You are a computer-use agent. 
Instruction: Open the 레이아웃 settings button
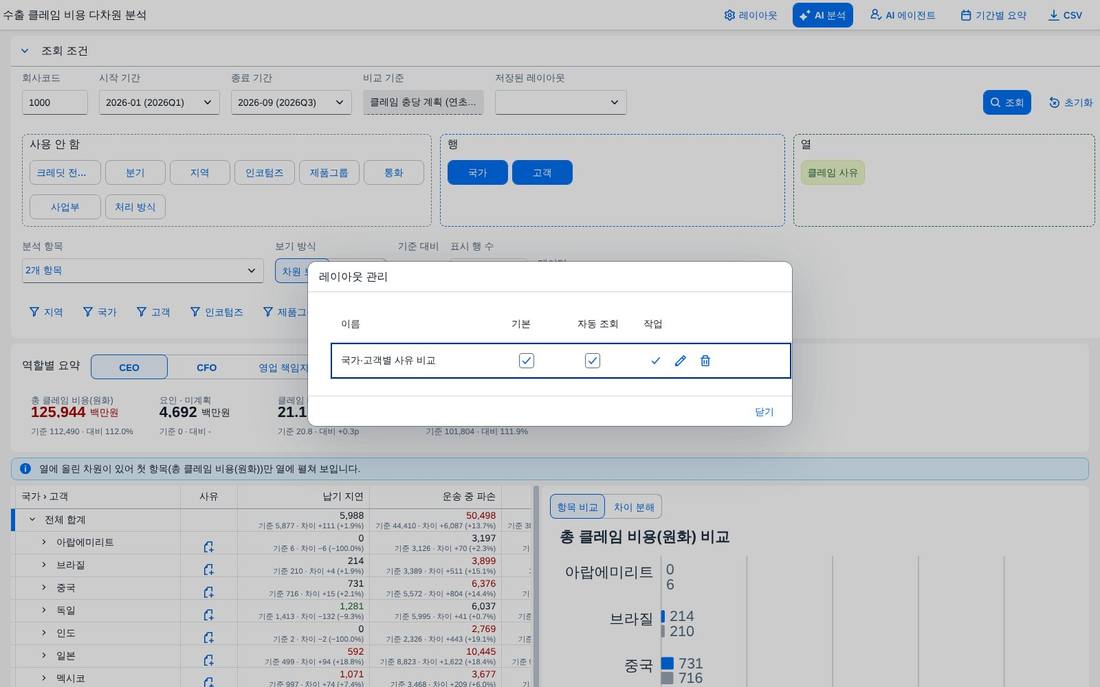pos(751,15)
